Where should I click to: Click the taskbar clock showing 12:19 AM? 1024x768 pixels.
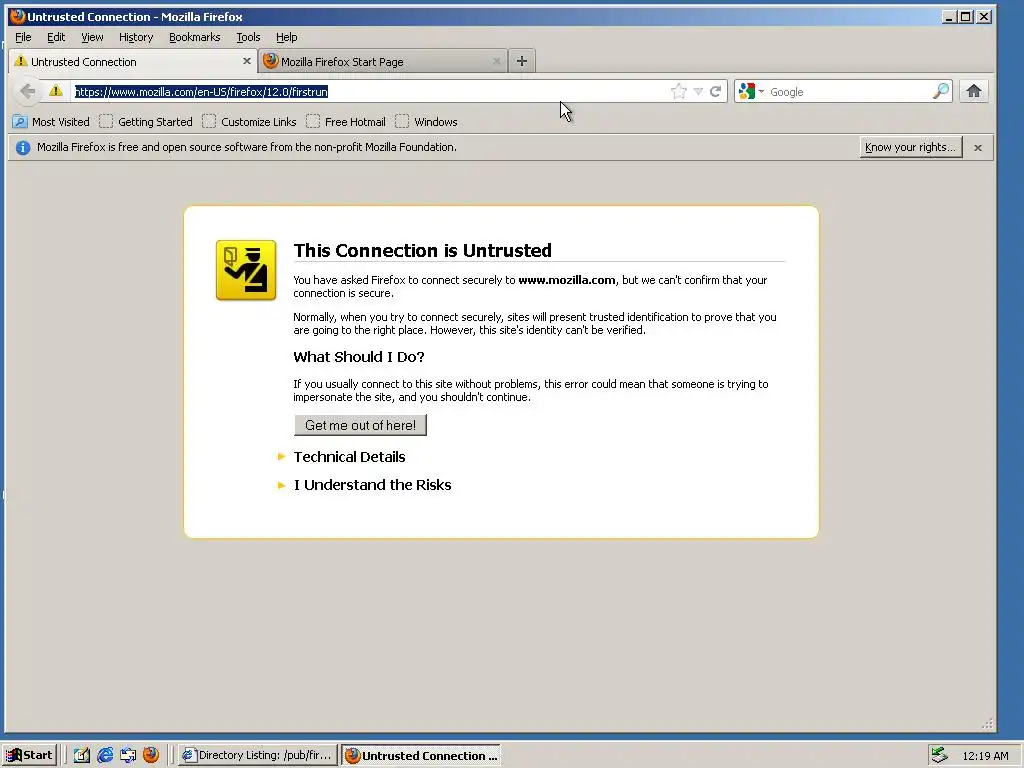click(985, 756)
